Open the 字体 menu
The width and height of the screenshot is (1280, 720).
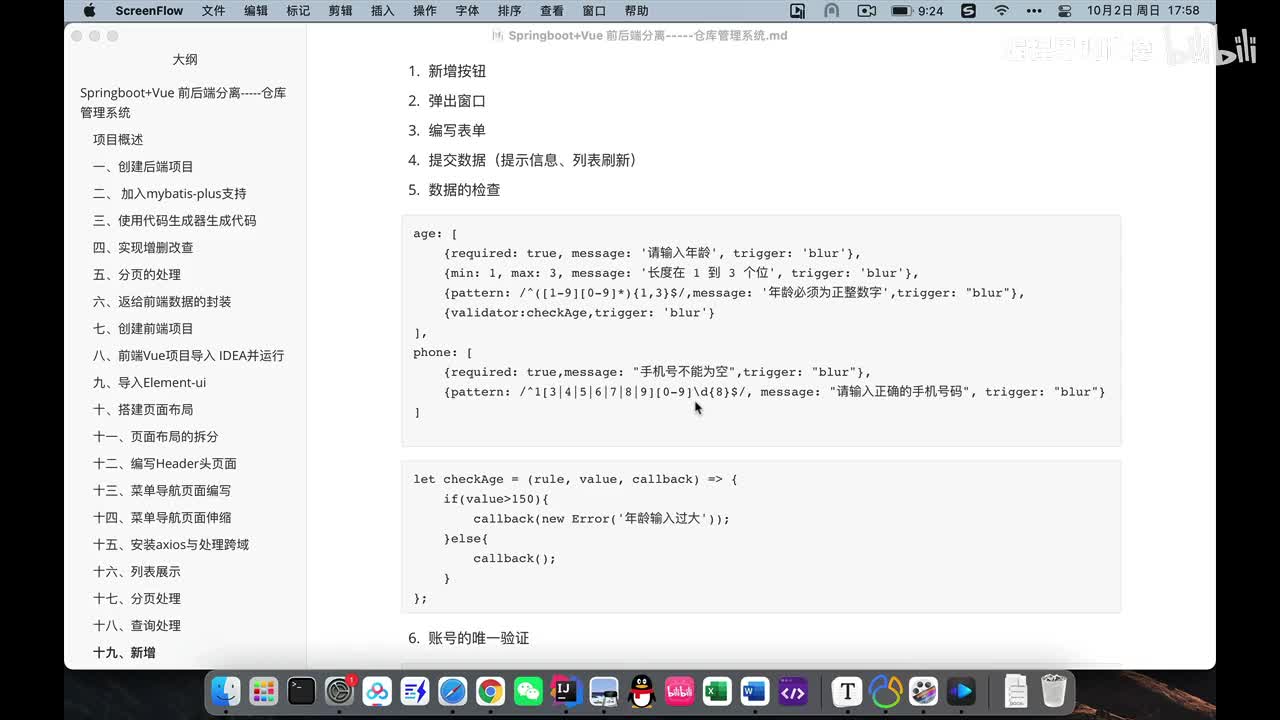467,11
